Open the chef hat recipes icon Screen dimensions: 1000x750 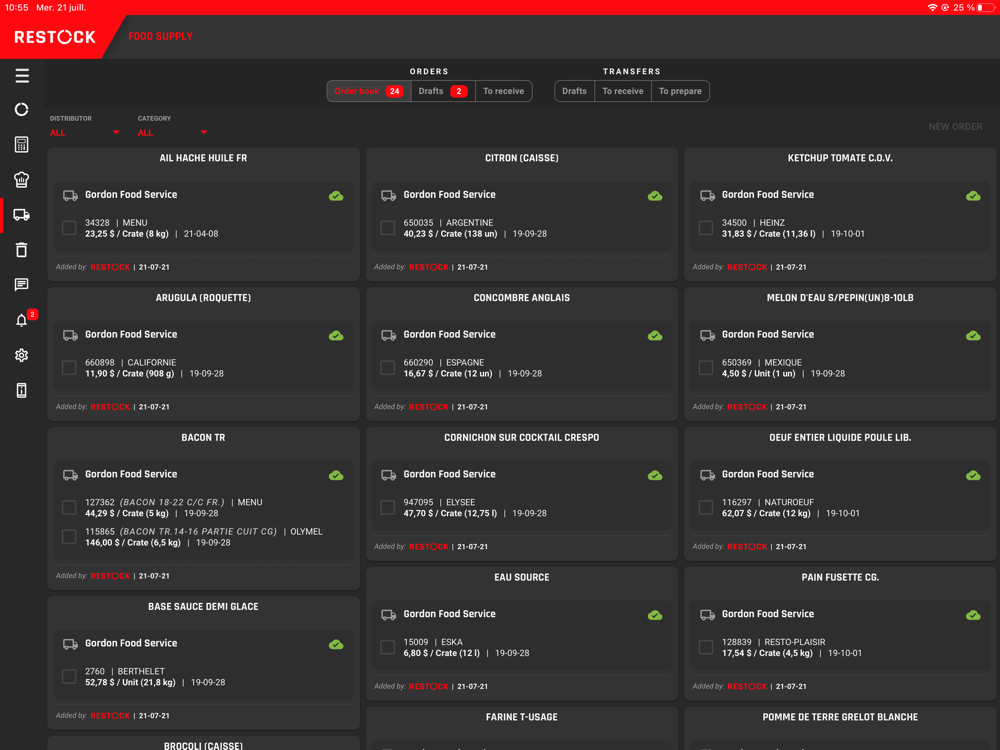click(x=22, y=180)
